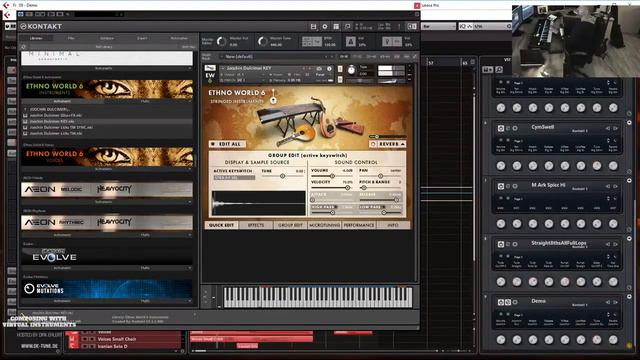Adjust the TUNE slider in Display section
This screenshot has width=640, height=360.
(282, 176)
